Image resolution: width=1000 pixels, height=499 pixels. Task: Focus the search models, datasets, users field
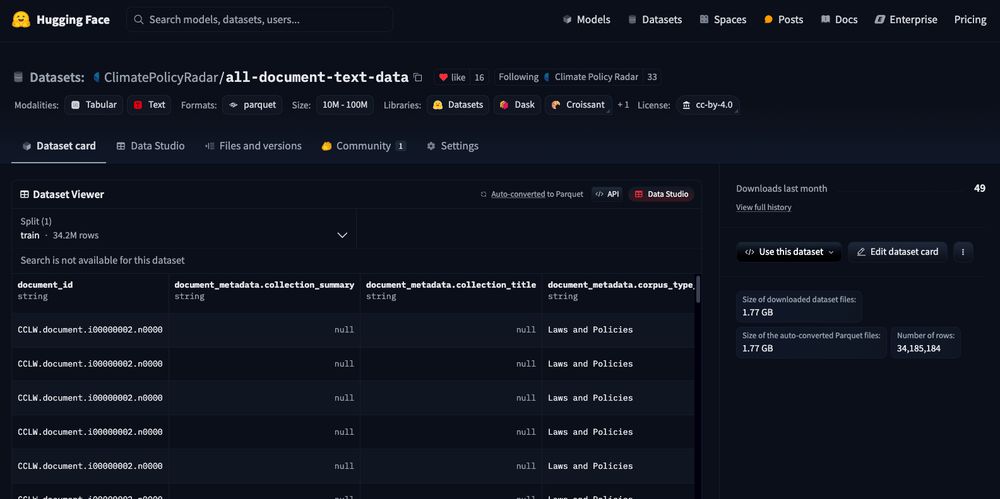pos(260,20)
